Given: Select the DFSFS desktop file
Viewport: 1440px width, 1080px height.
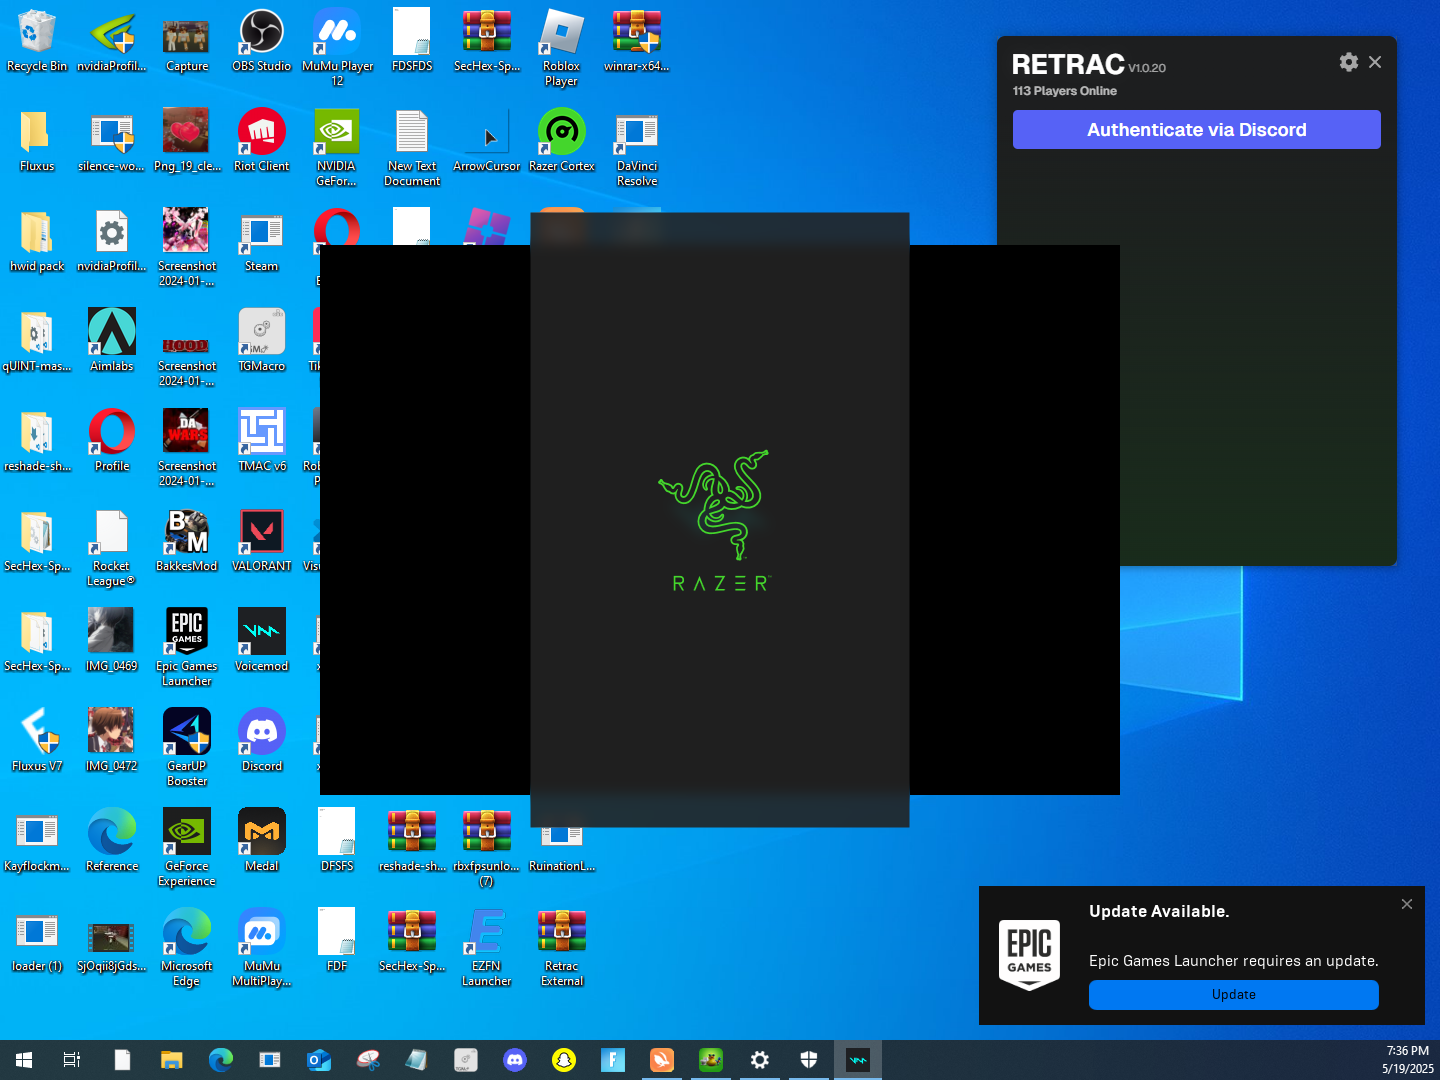Looking at the screenshot, I should point(337,841).
